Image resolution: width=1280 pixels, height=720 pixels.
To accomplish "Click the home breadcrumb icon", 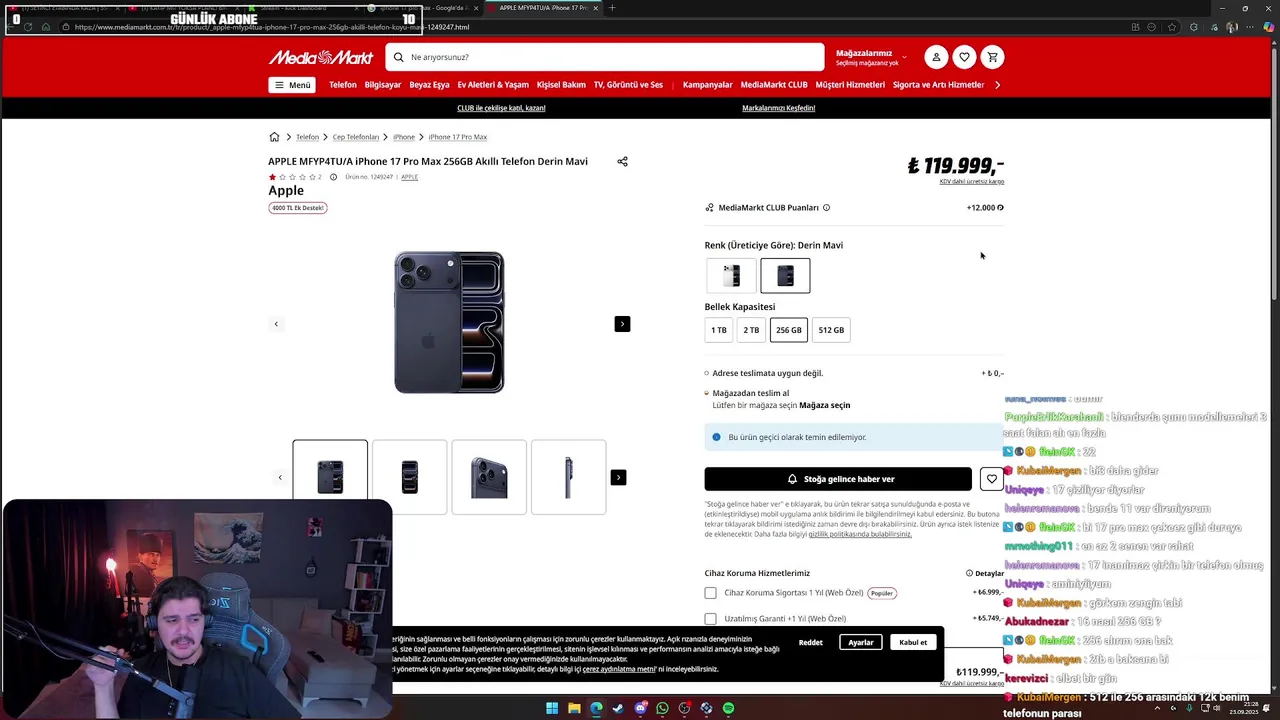I will pyautogui.click(x=274, y=137).
